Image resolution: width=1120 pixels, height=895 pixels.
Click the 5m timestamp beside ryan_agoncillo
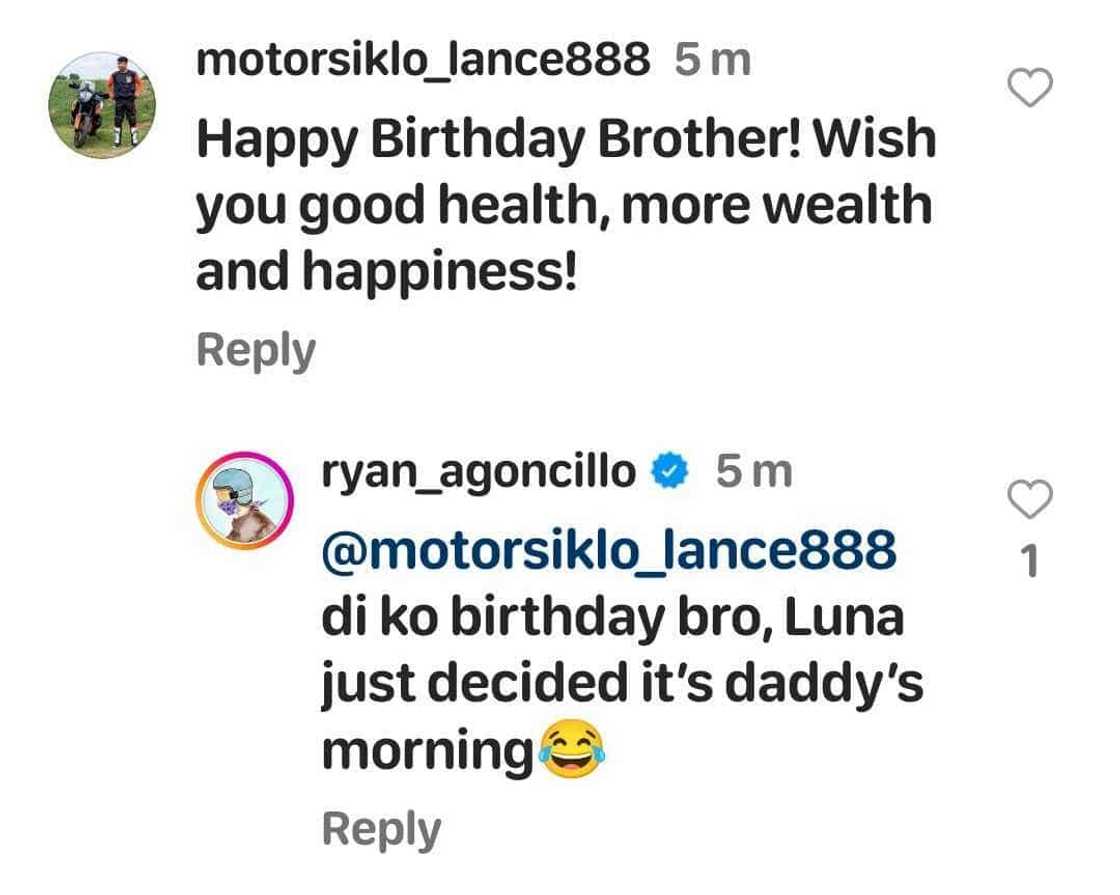(x=753, y=472)
